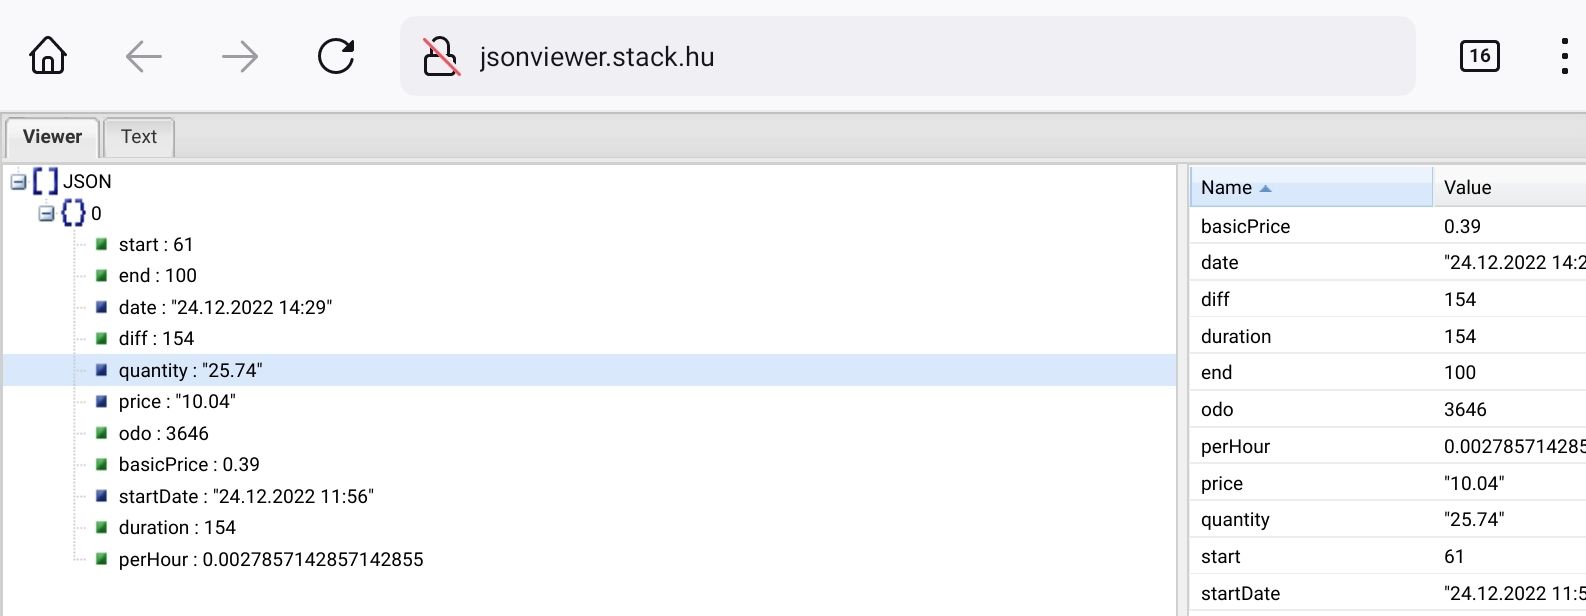Click the array brackets icon beside JSON
Screen dimensions: 1586x616
tap(45, 181)
